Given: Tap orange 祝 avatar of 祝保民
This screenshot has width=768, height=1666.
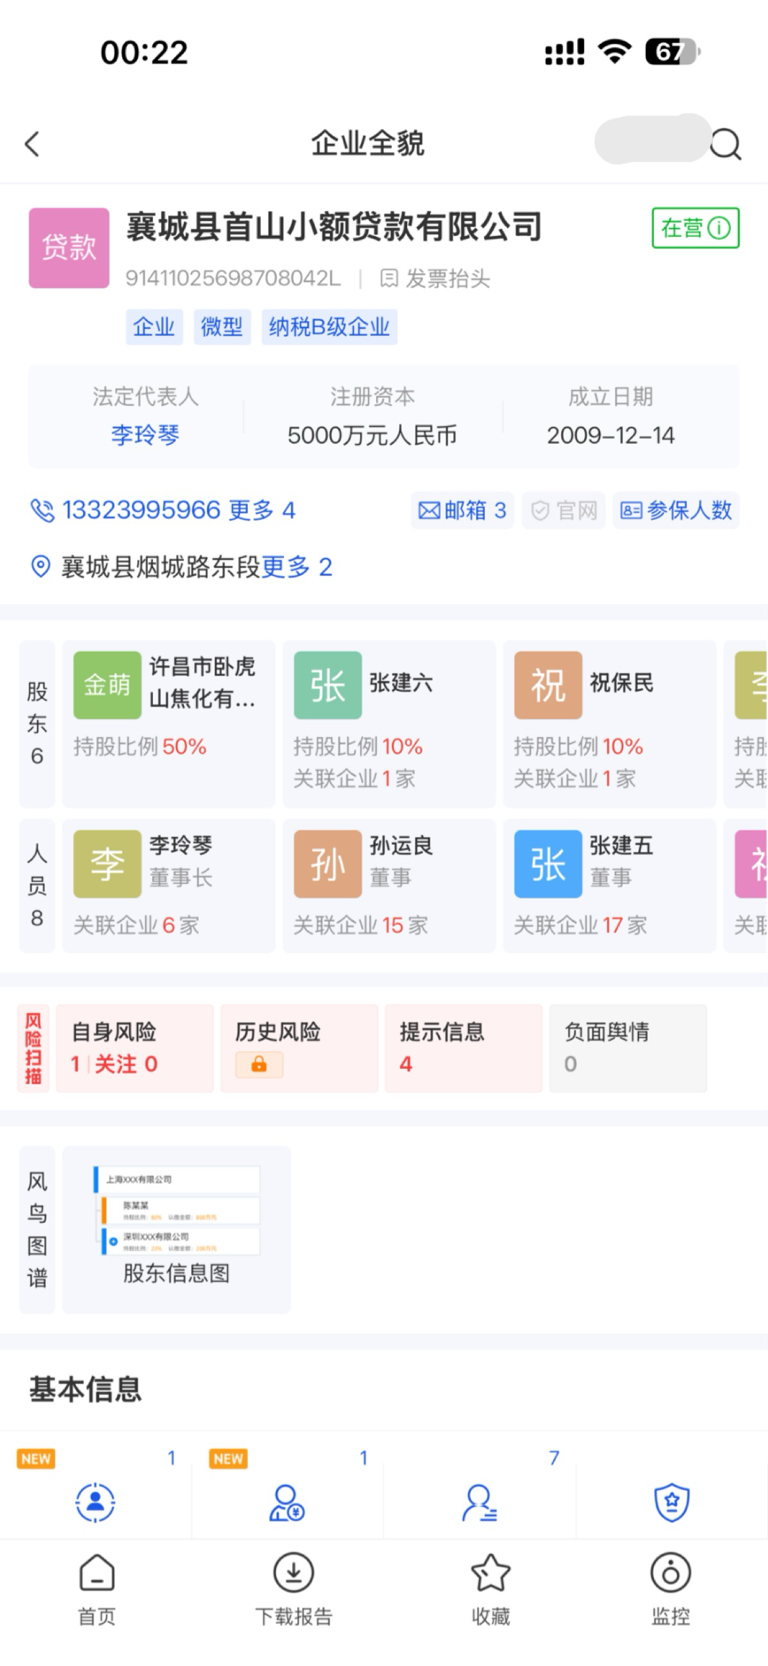Looking at the screenshot, I should pos(548,685).
